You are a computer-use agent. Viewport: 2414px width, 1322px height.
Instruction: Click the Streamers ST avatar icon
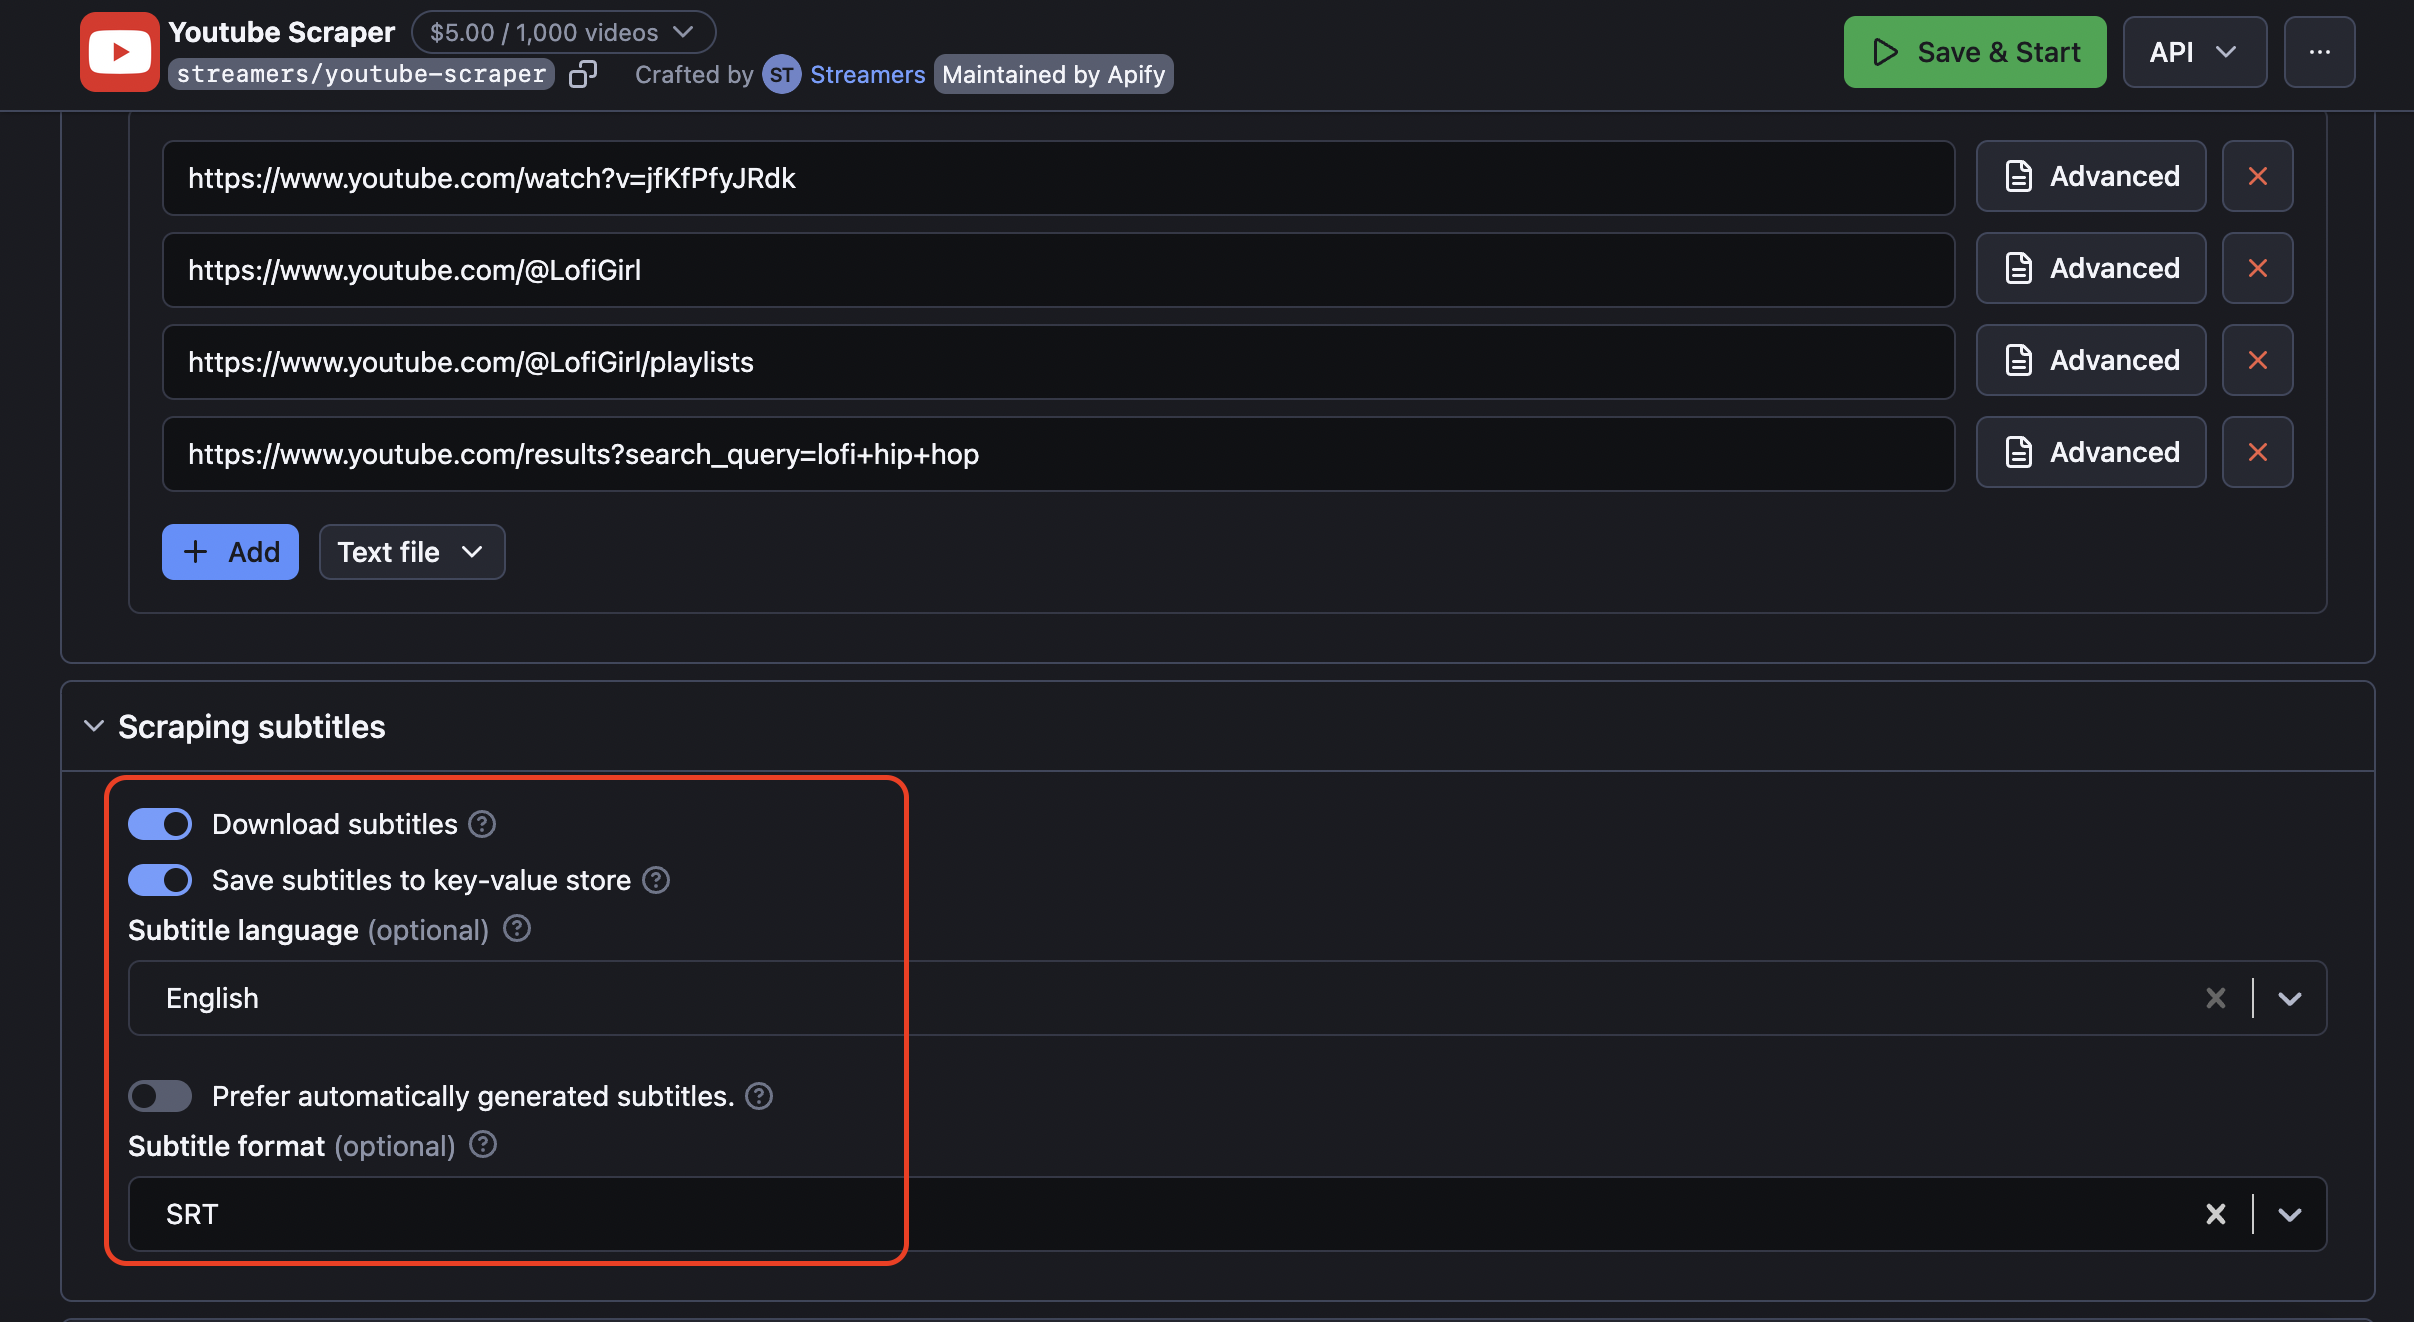pyautogui.click(x=782, y=74)
